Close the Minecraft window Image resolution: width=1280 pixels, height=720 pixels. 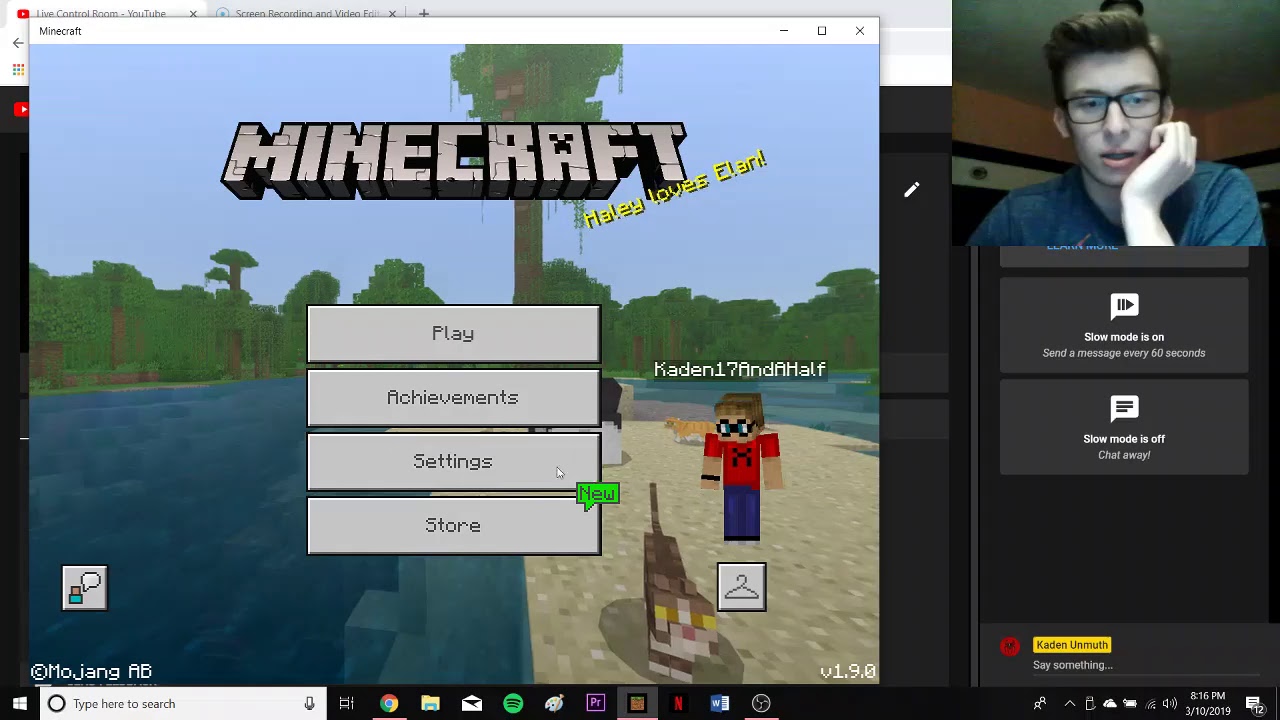click(860, 31)
